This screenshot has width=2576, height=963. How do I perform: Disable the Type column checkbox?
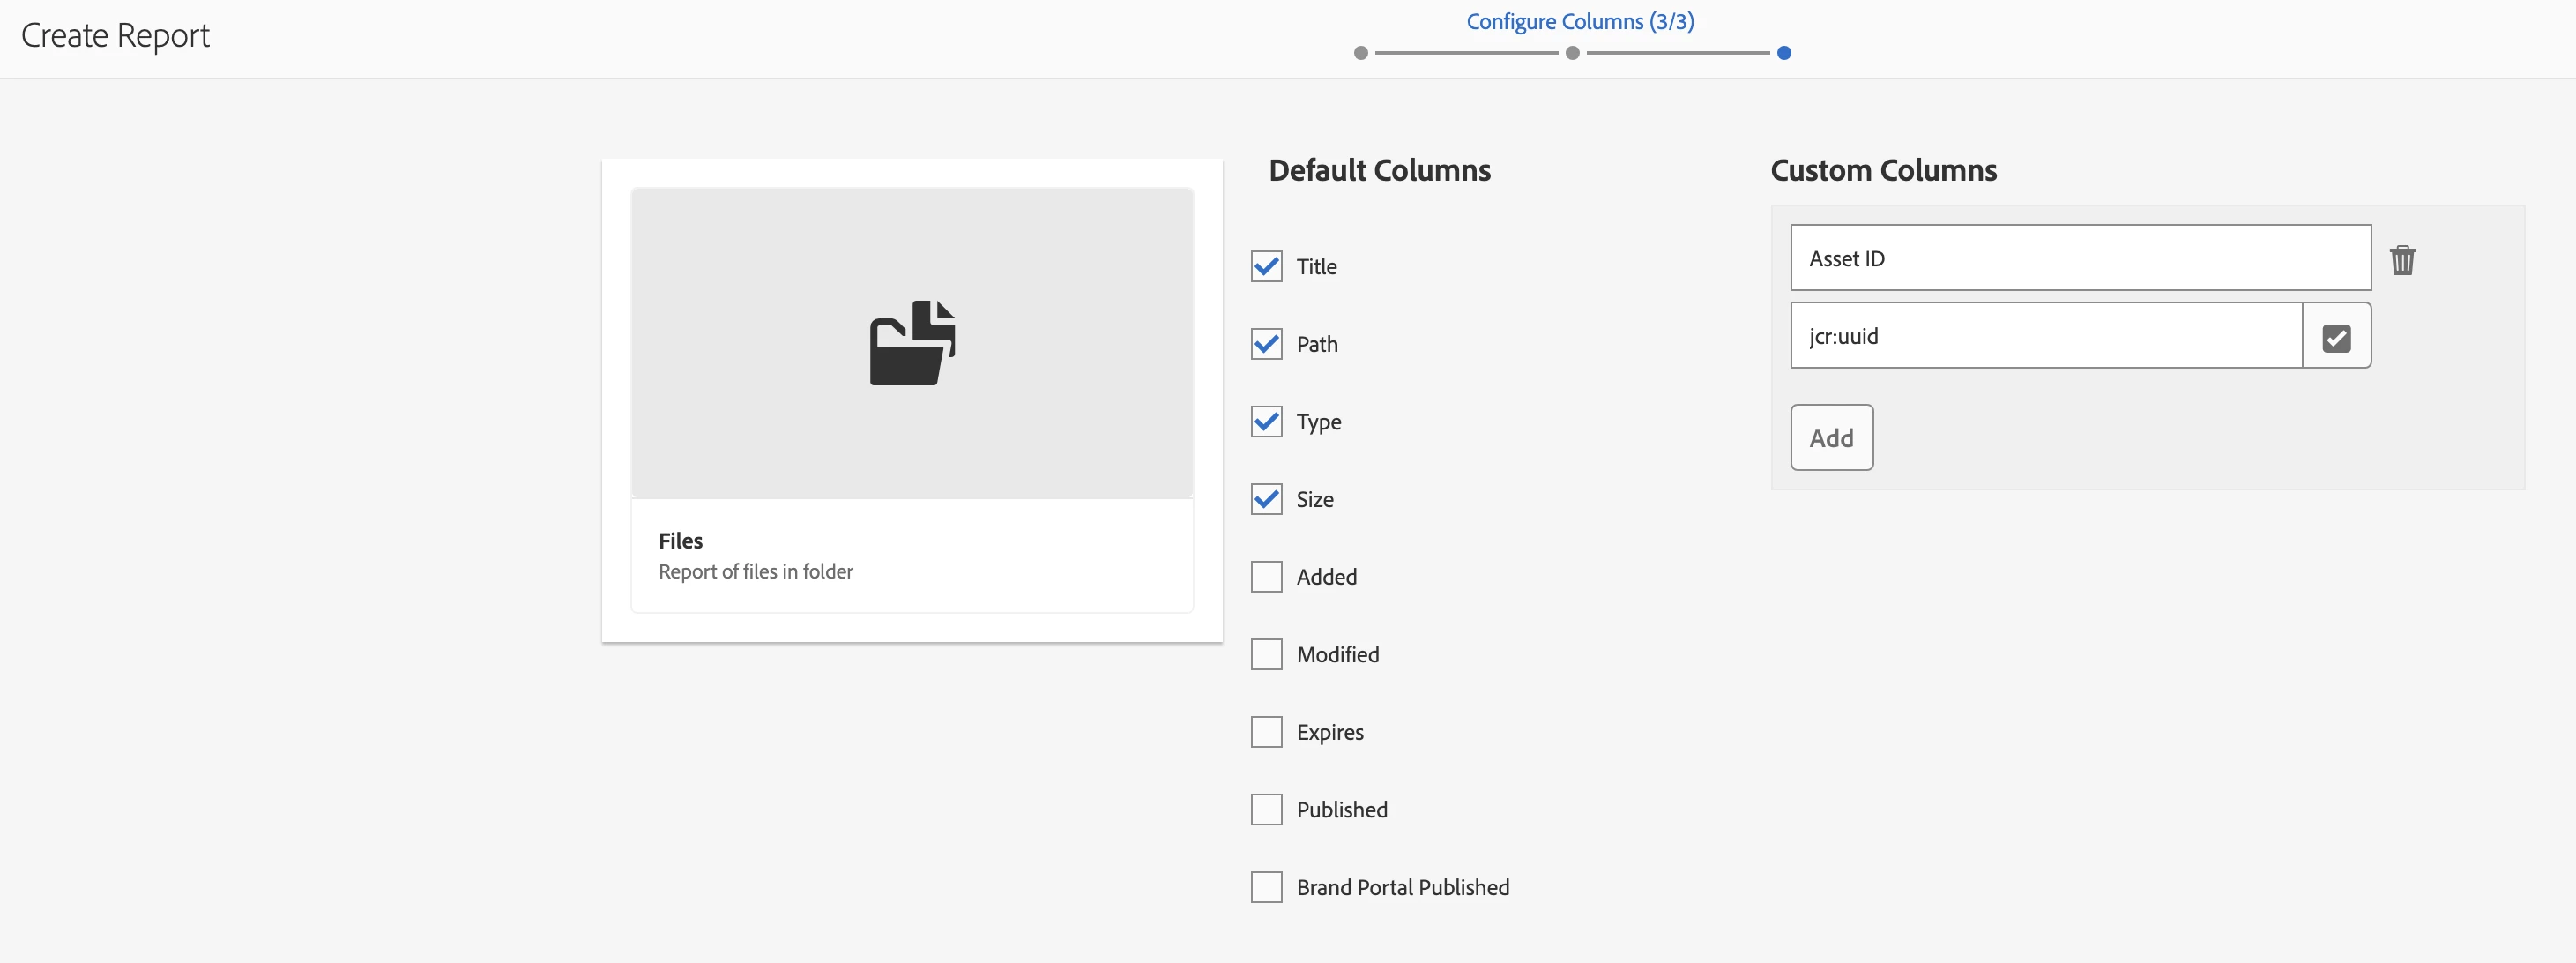coord(1266,422)
